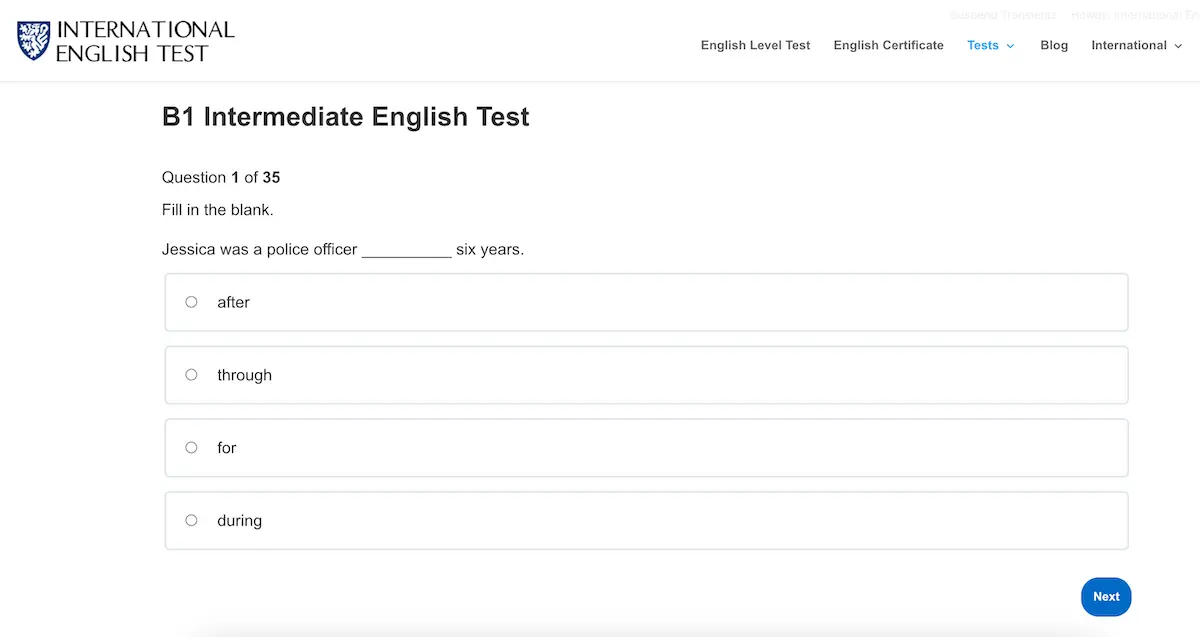
Task: Click the chevron icon next to Tests
Action: pyautogui.click(x=1009, y=45)
